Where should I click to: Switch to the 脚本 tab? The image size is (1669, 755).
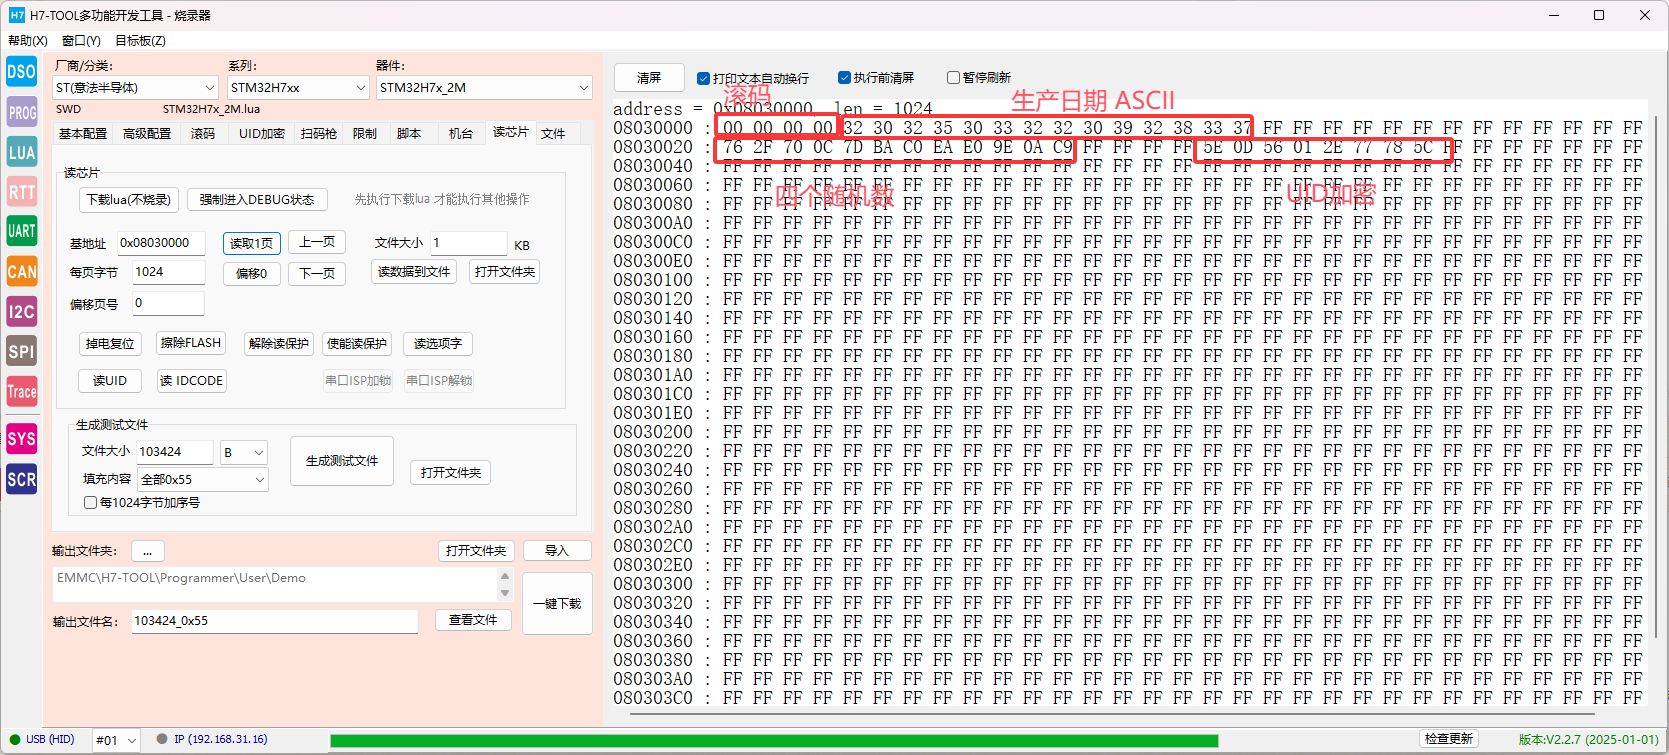pos(409,133)
